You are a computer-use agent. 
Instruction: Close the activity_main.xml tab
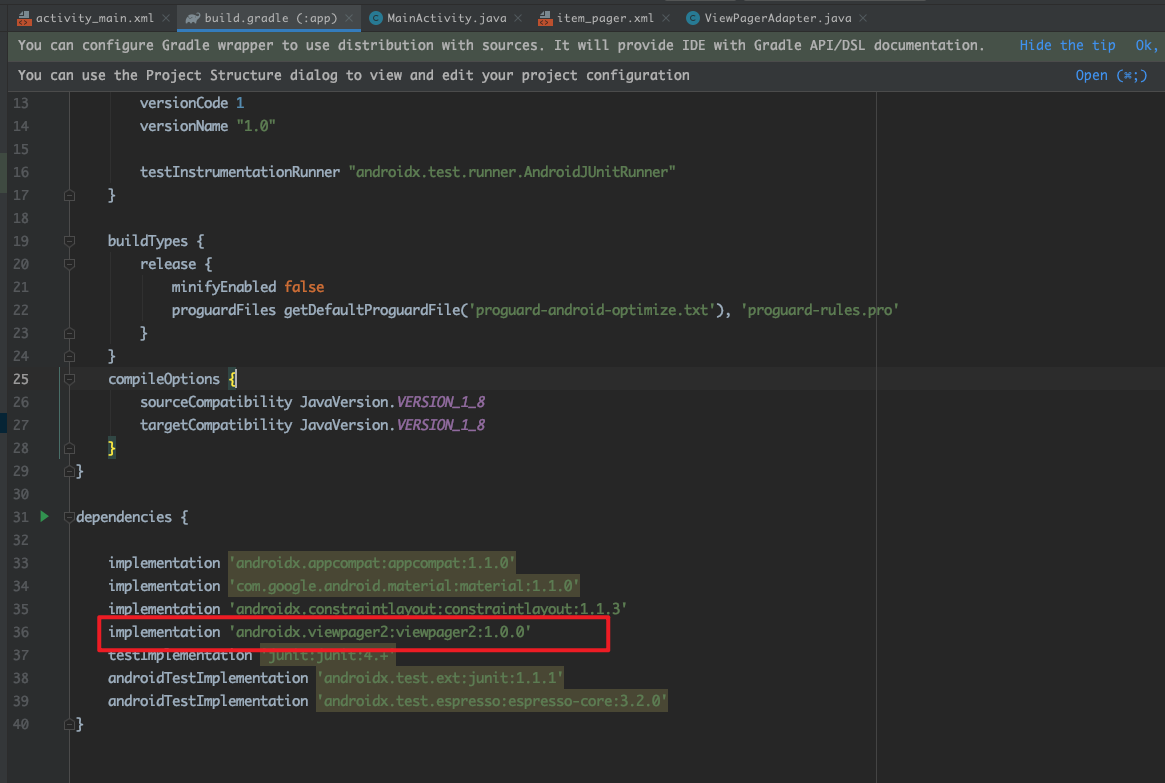point(166,18)
